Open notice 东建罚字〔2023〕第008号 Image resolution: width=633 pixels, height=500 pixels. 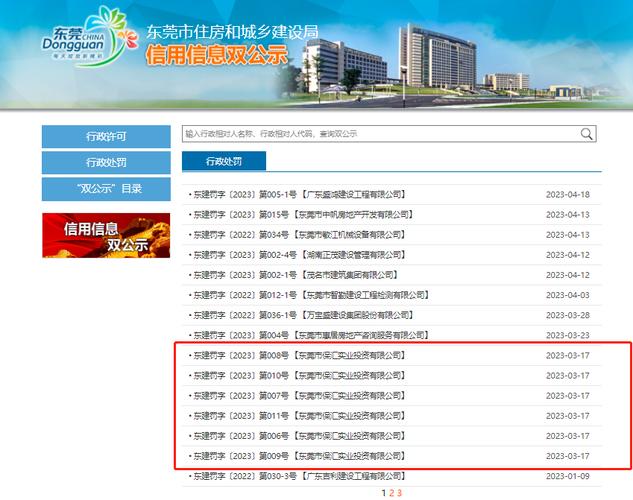(x=298, y=356)
